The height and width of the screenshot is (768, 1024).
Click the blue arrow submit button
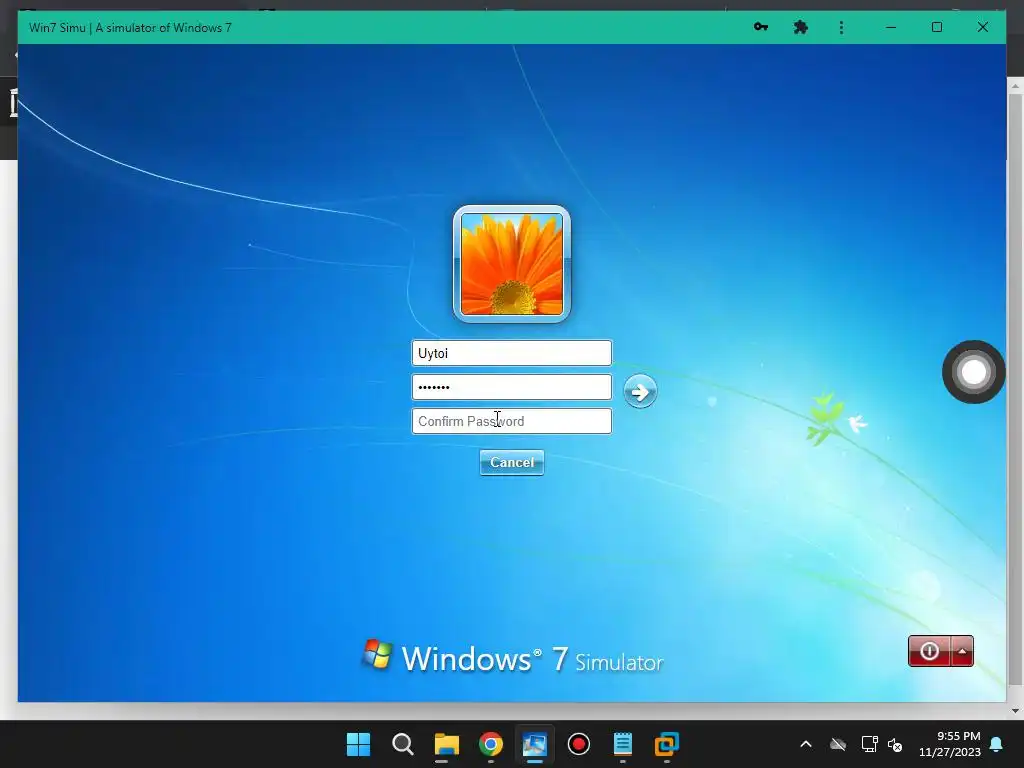pos(640,392)
